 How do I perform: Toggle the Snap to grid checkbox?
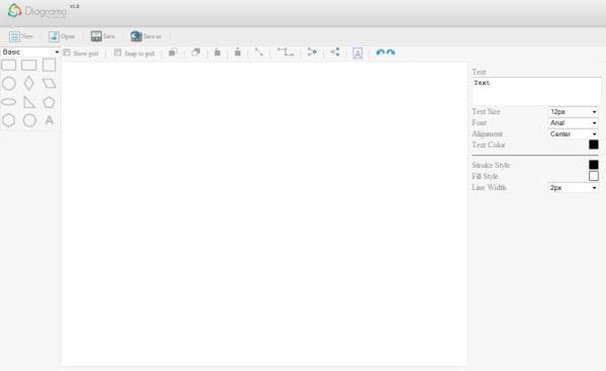(117, 53)
